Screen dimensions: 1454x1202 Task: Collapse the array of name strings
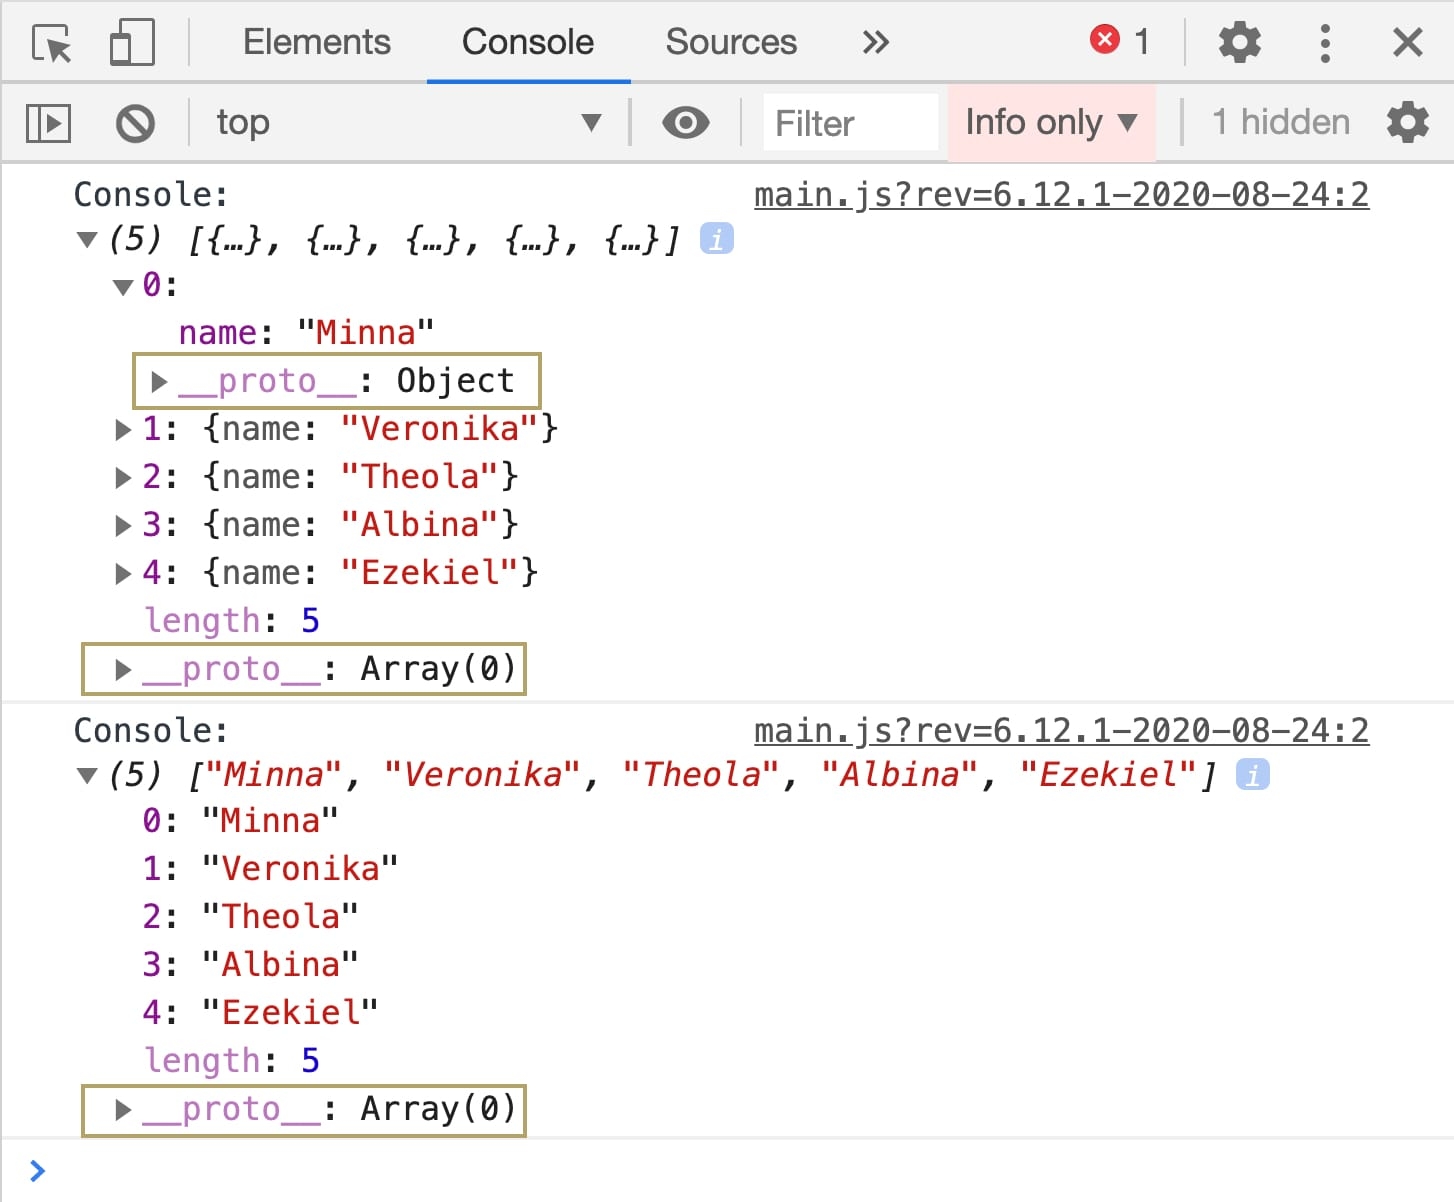pyautogui.click(x=87, y=776)
